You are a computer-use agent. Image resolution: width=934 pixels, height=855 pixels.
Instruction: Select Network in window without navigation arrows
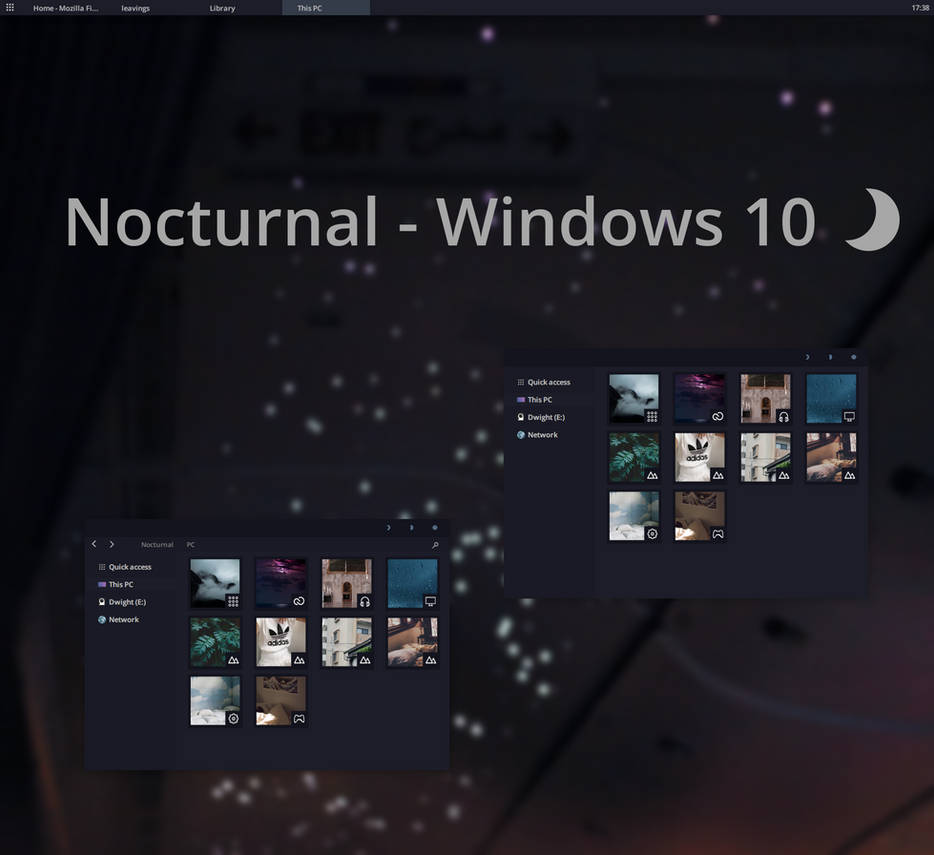[542, 435]
